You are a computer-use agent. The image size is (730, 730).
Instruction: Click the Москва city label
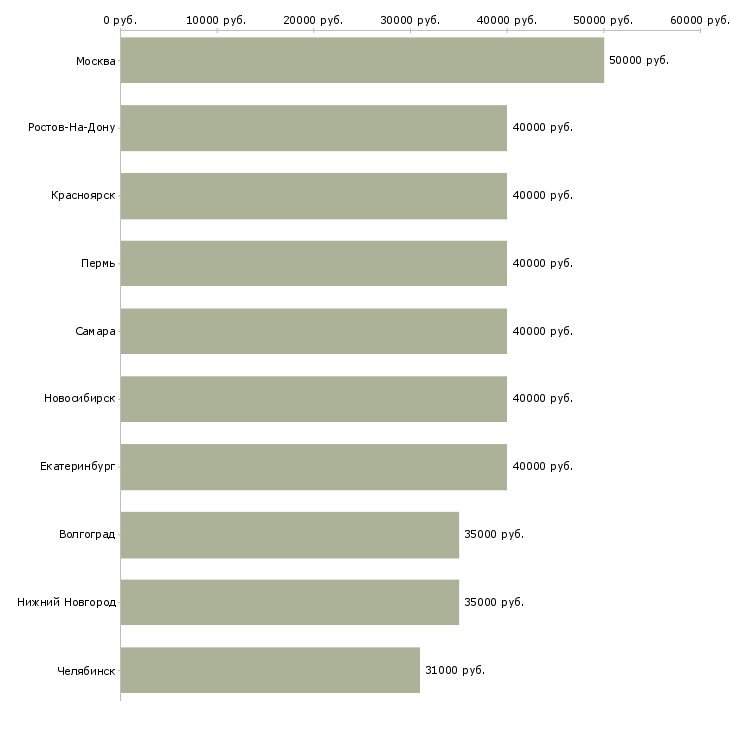pyautogui.click(x=95, y=61)
